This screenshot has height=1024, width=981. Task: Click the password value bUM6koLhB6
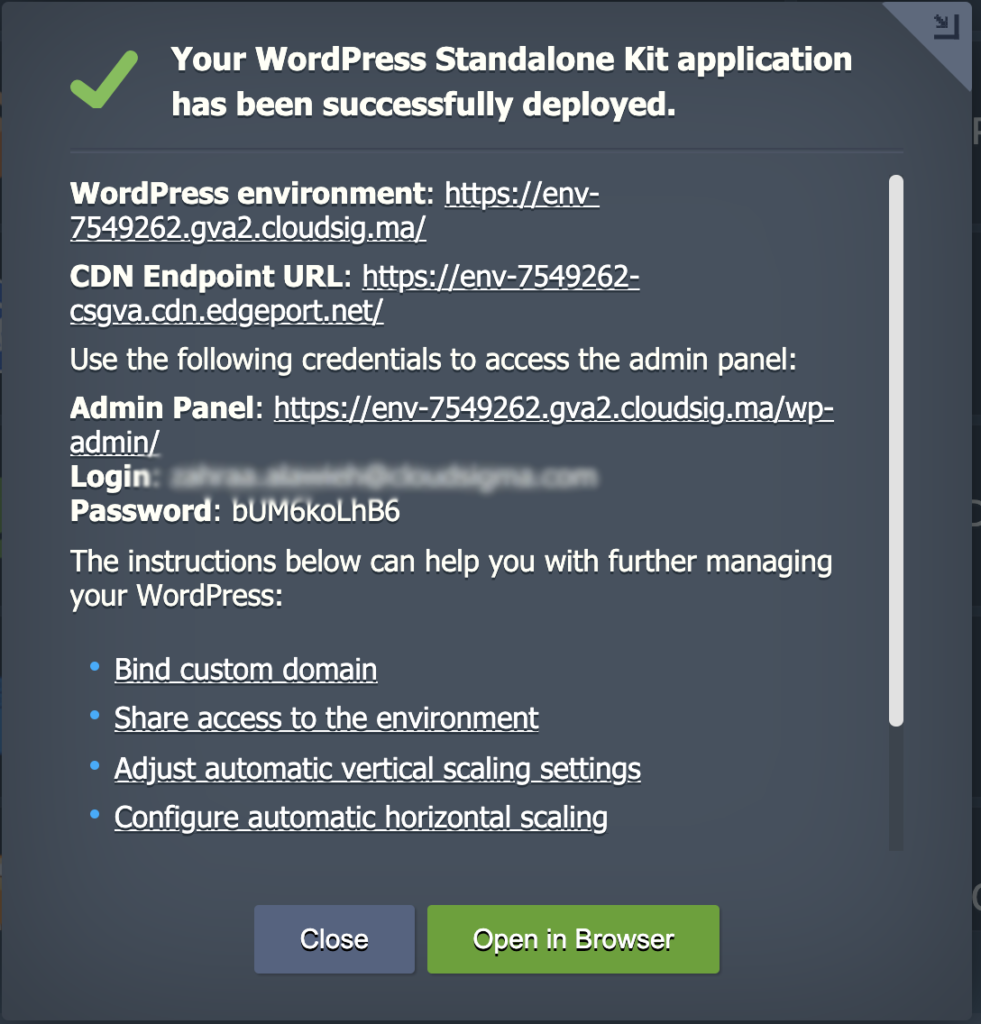click(x=316, y=511)
